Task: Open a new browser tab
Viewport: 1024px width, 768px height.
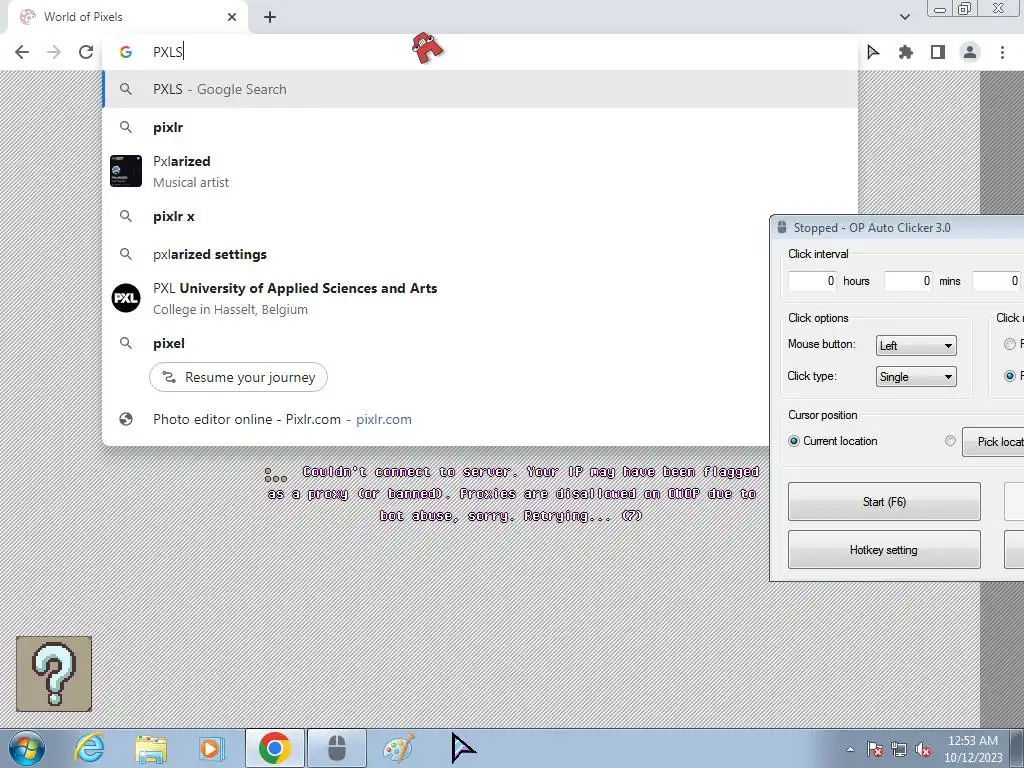Action: [x=270, y=17]
